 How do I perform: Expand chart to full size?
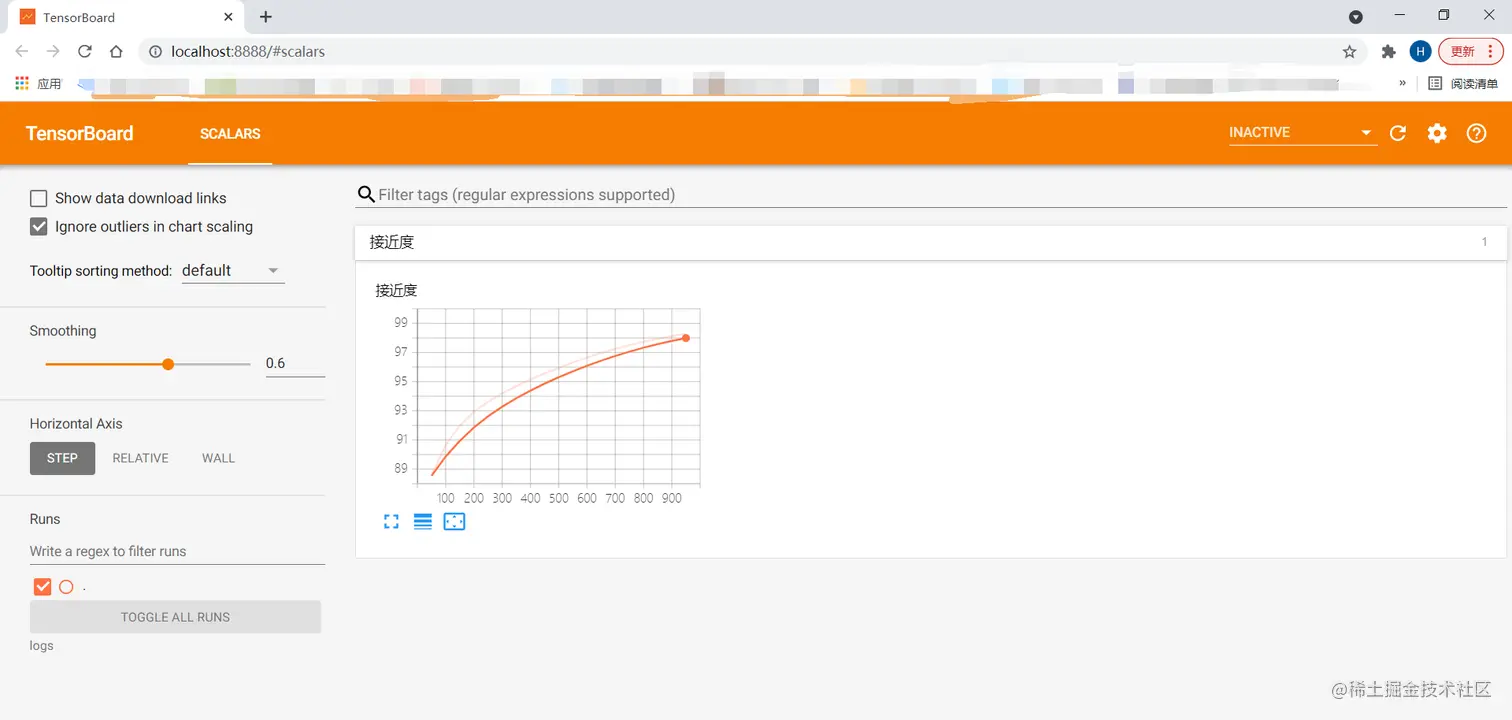pyautogui.click(x=391, y=521)
